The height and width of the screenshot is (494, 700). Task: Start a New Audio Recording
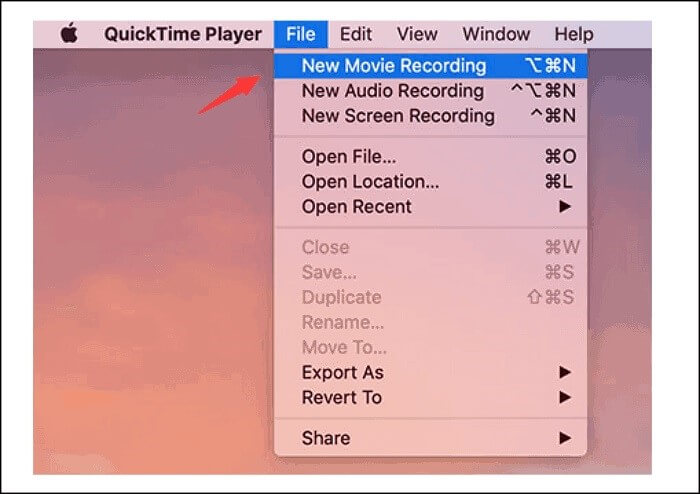tap(430, 91)
